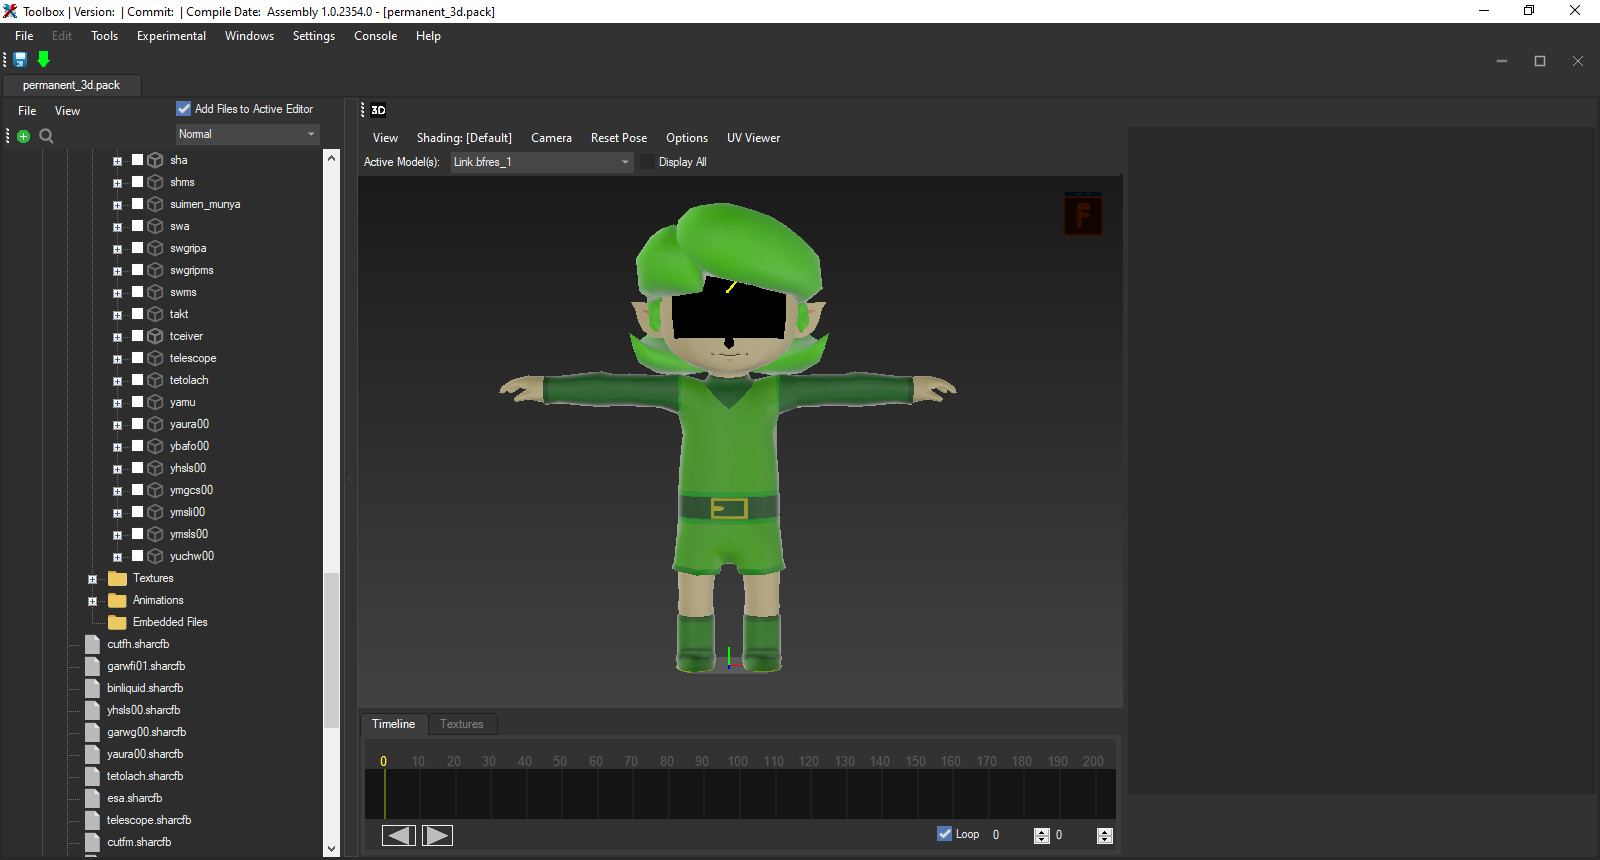Click the model cube icon for yamu
1600x860 pixels.
[155, 402]
